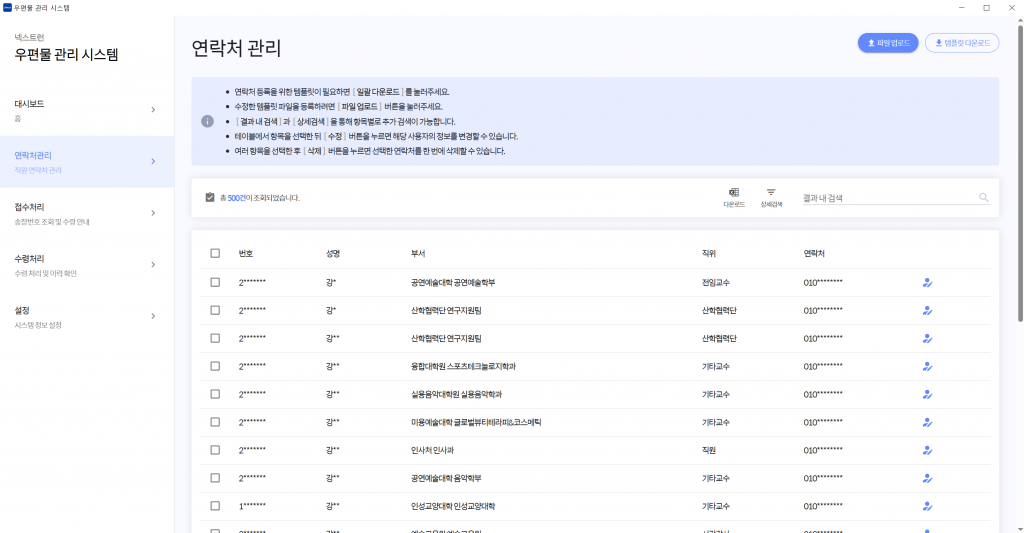Click the 파일 업로드 button
This screenshot has height=533, width=1024.
(888, 43)
